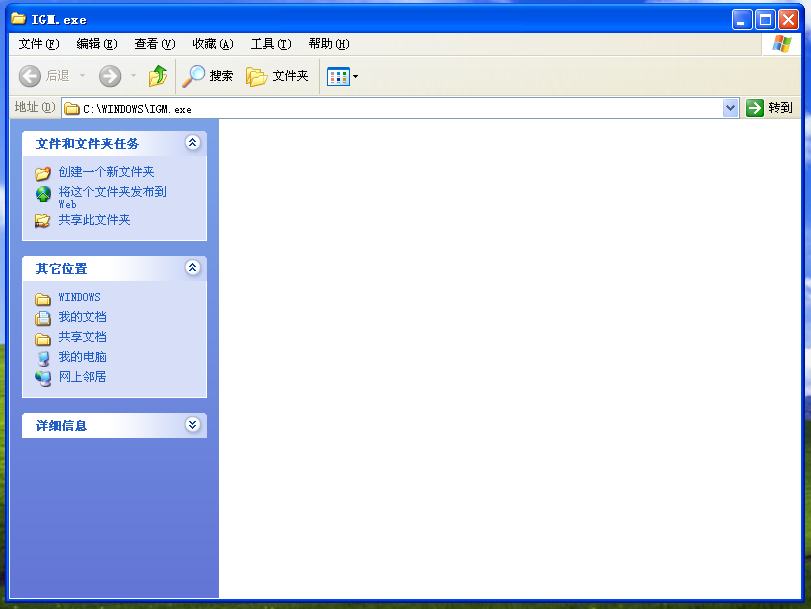The image size is (811, 609).
Task: Toggle the 文件夹 folders pane
Action: pyautogui.click(x=277, y=76)
